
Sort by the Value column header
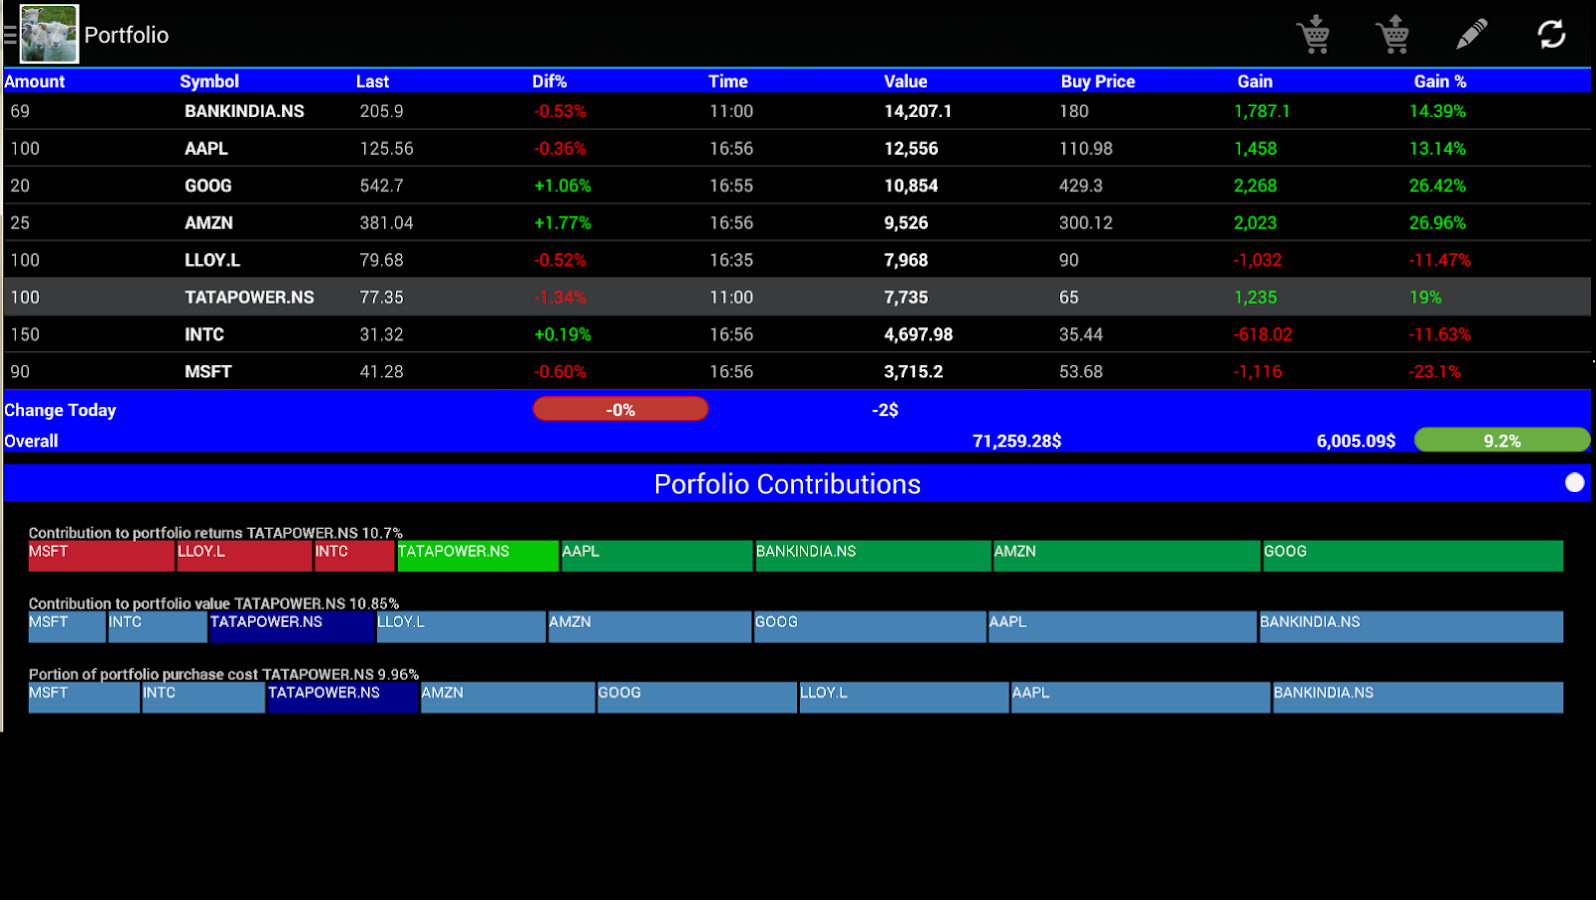(x=905, y=82)
